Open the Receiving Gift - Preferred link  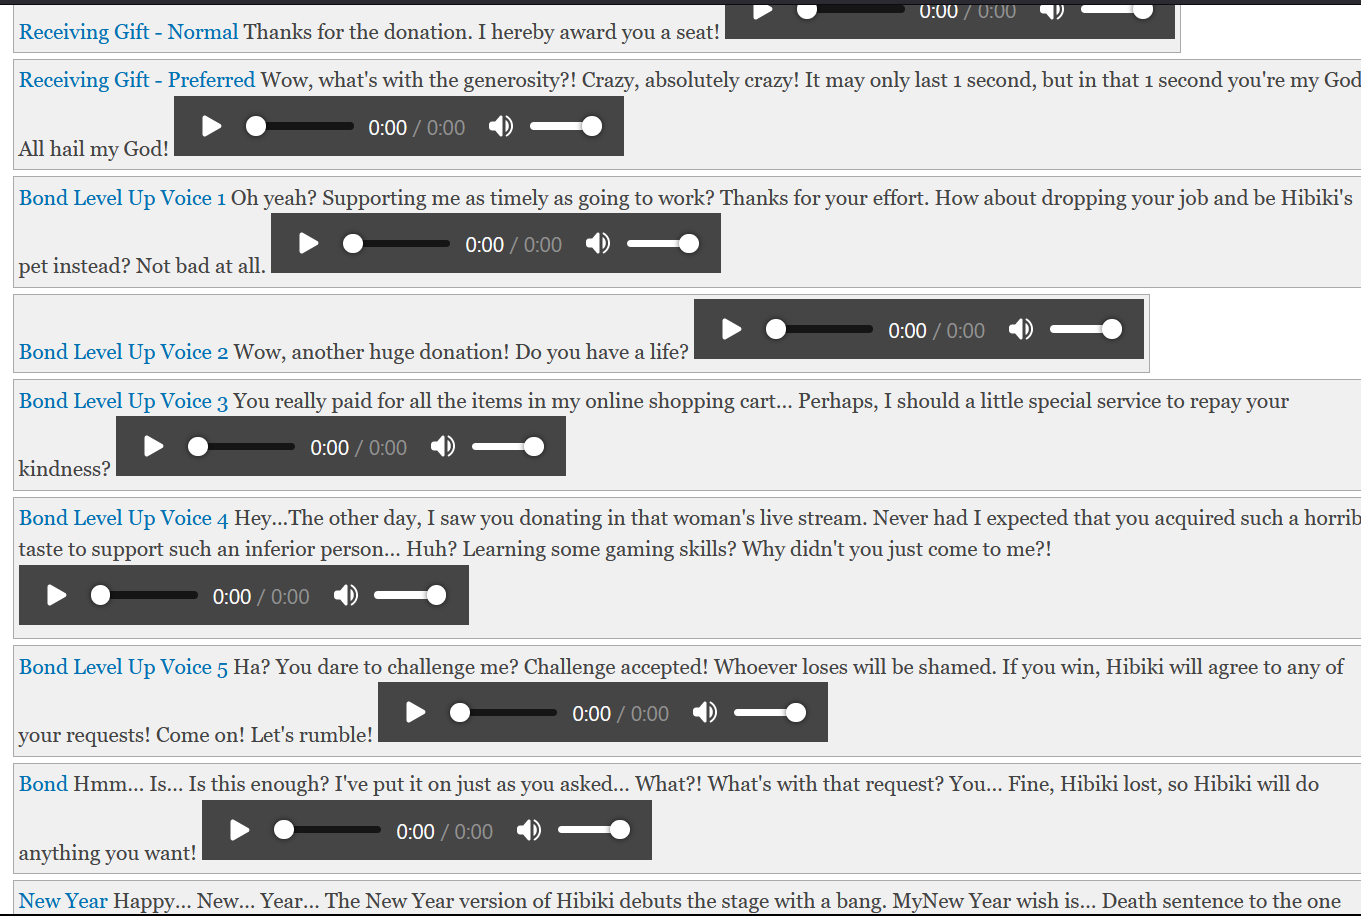[137, 80]
